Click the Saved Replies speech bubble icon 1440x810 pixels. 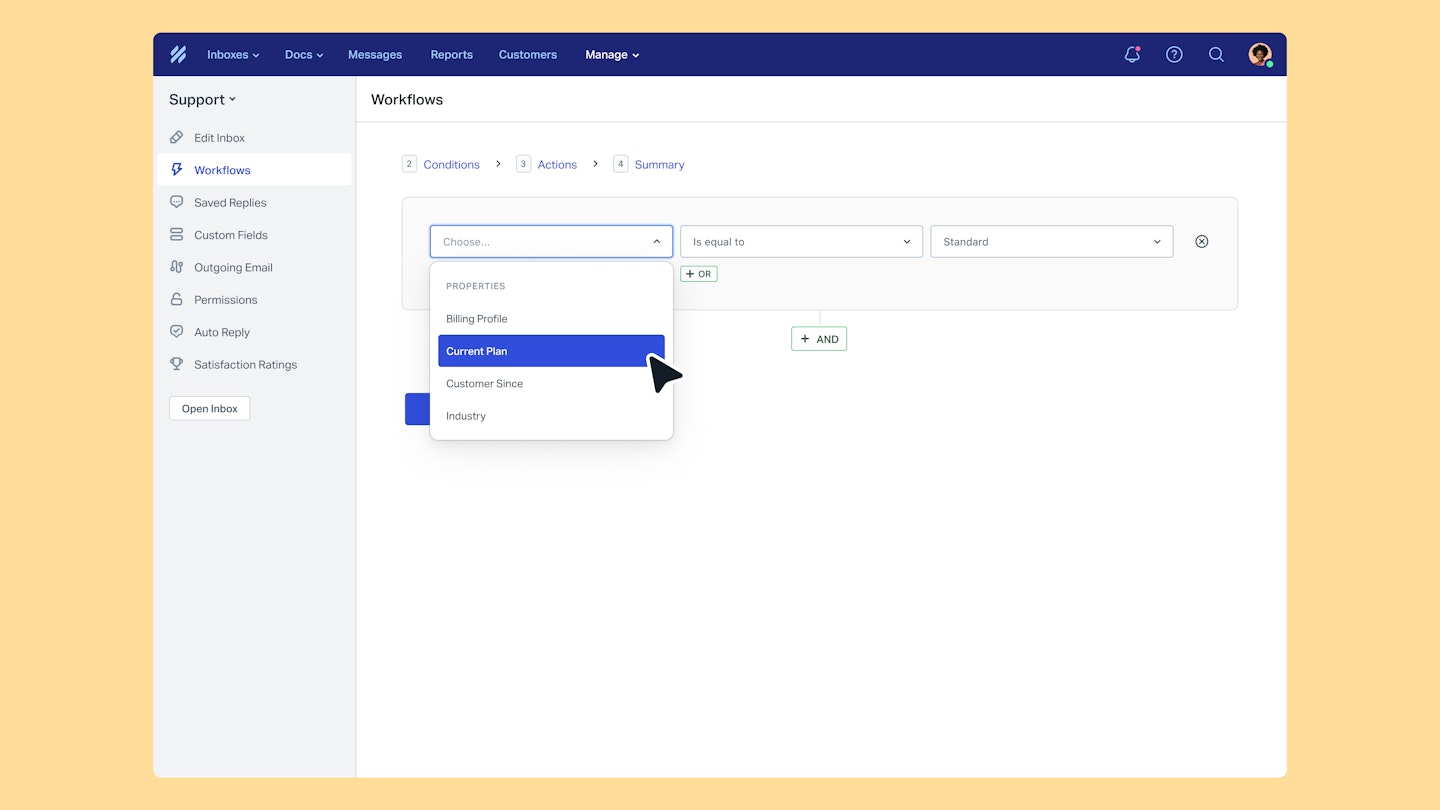(x=176, y=202)
